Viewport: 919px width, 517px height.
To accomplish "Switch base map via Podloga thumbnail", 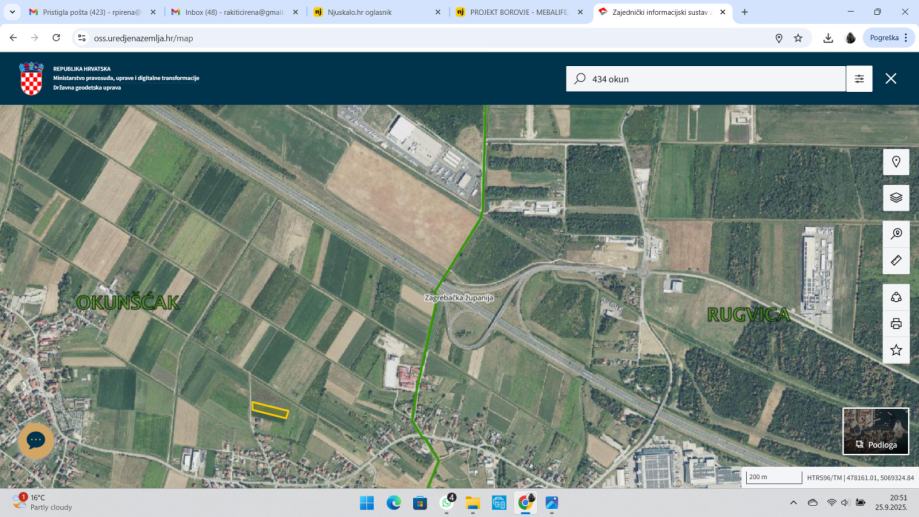I will point(876,431).
